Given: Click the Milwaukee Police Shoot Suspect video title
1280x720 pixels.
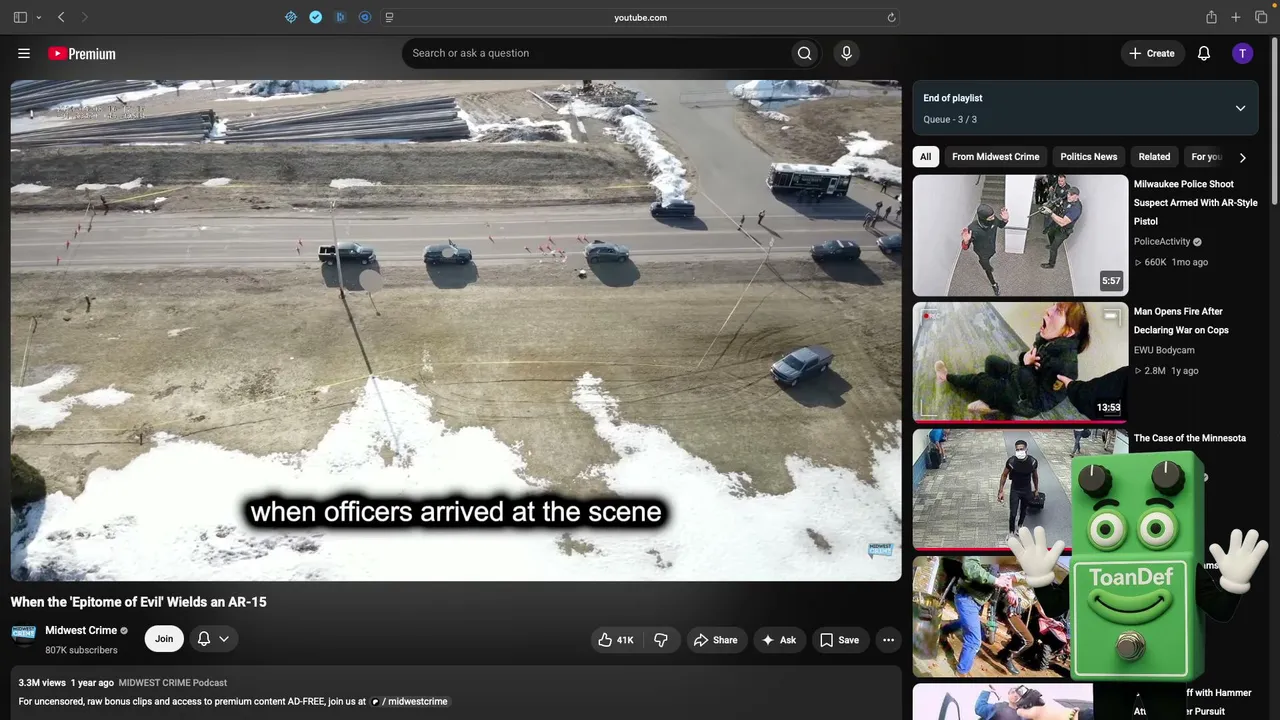Looking at the screenshot, I should click(1196, 203).
